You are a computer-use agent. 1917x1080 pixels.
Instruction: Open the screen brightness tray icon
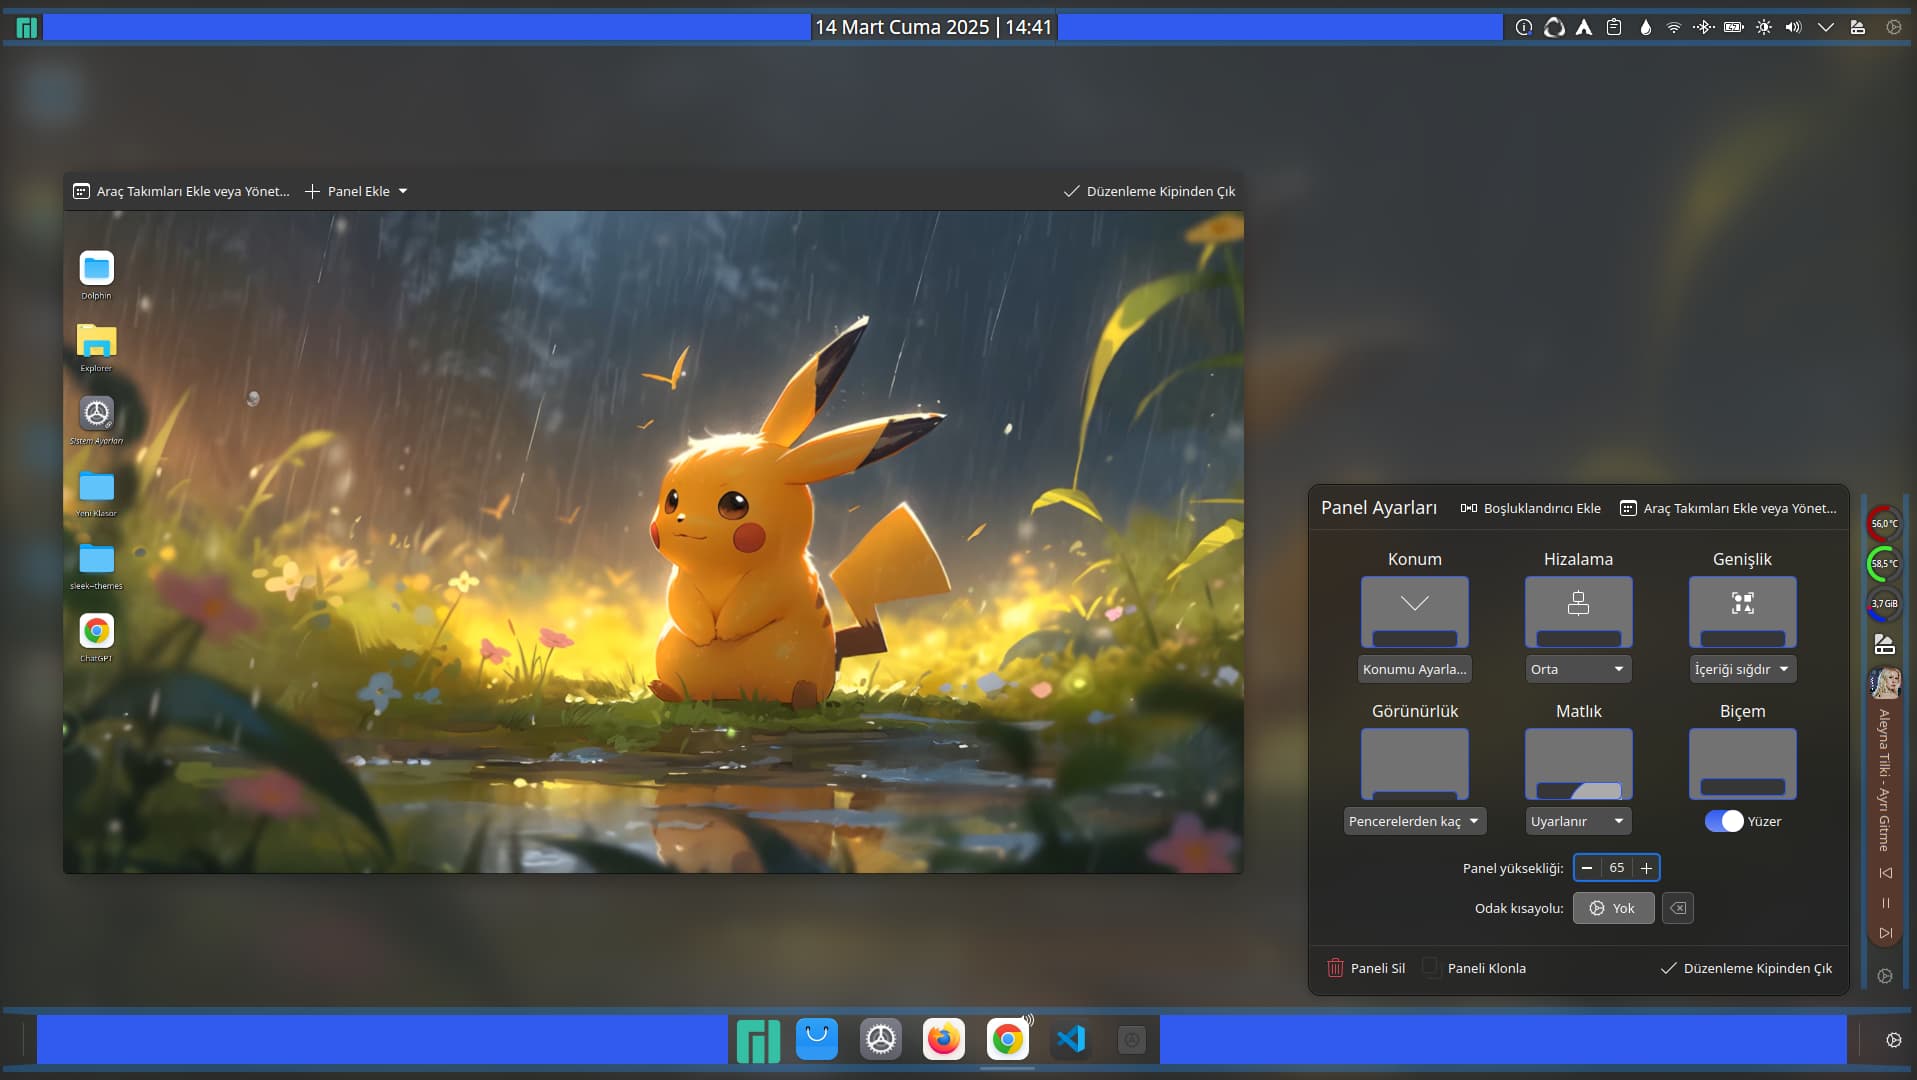[1764, 28]
